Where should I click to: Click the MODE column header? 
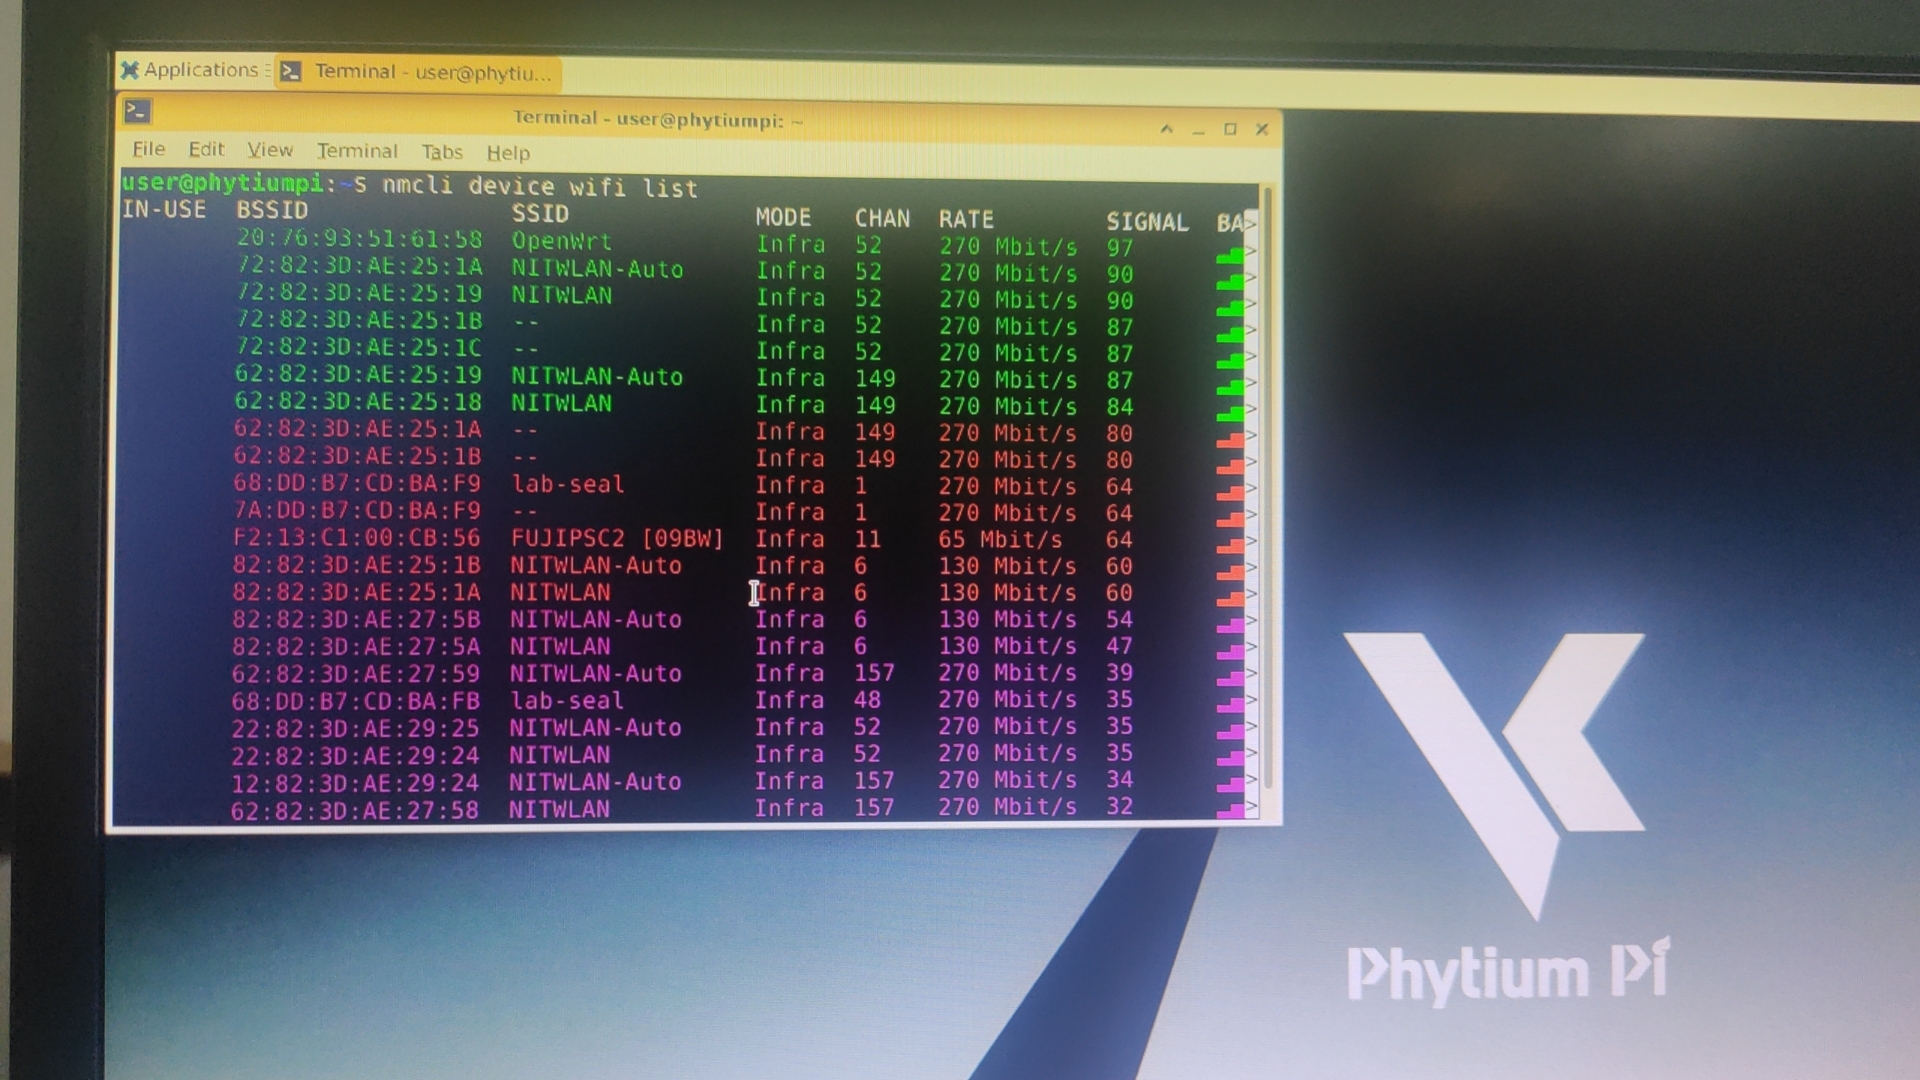(783, 217)
